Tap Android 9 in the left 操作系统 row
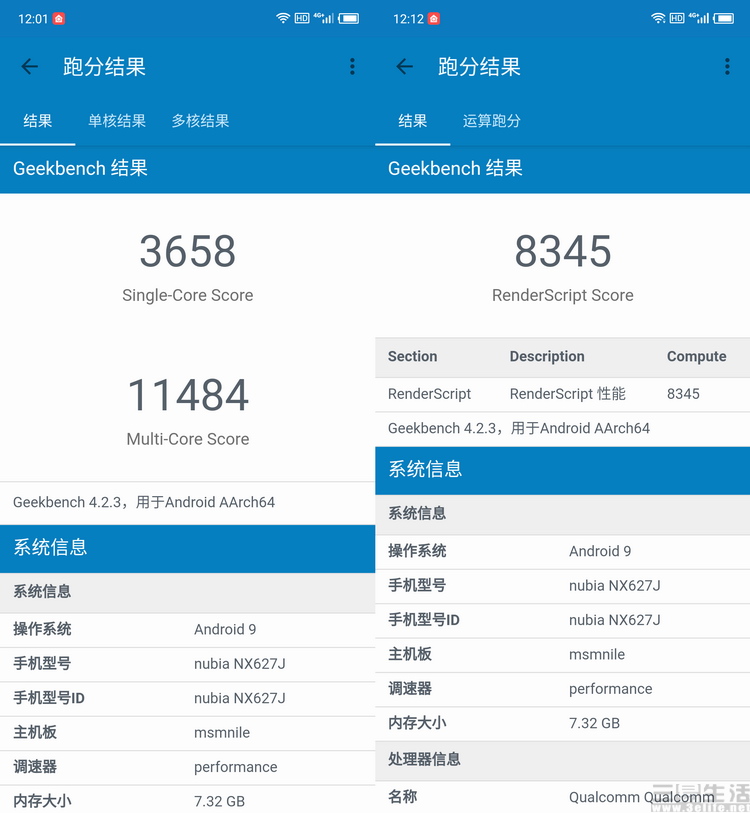This screenshot has width=750, height=813. click(225, 629)
